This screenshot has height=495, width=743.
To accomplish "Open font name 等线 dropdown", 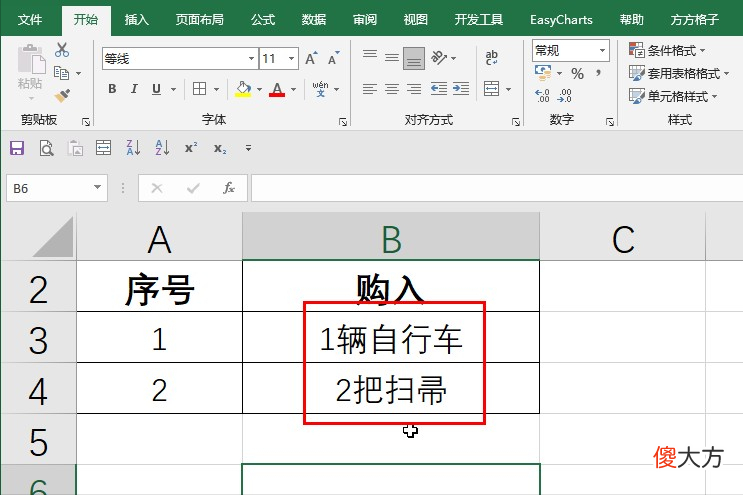I will pyautogui.click(x=252, y=59).
